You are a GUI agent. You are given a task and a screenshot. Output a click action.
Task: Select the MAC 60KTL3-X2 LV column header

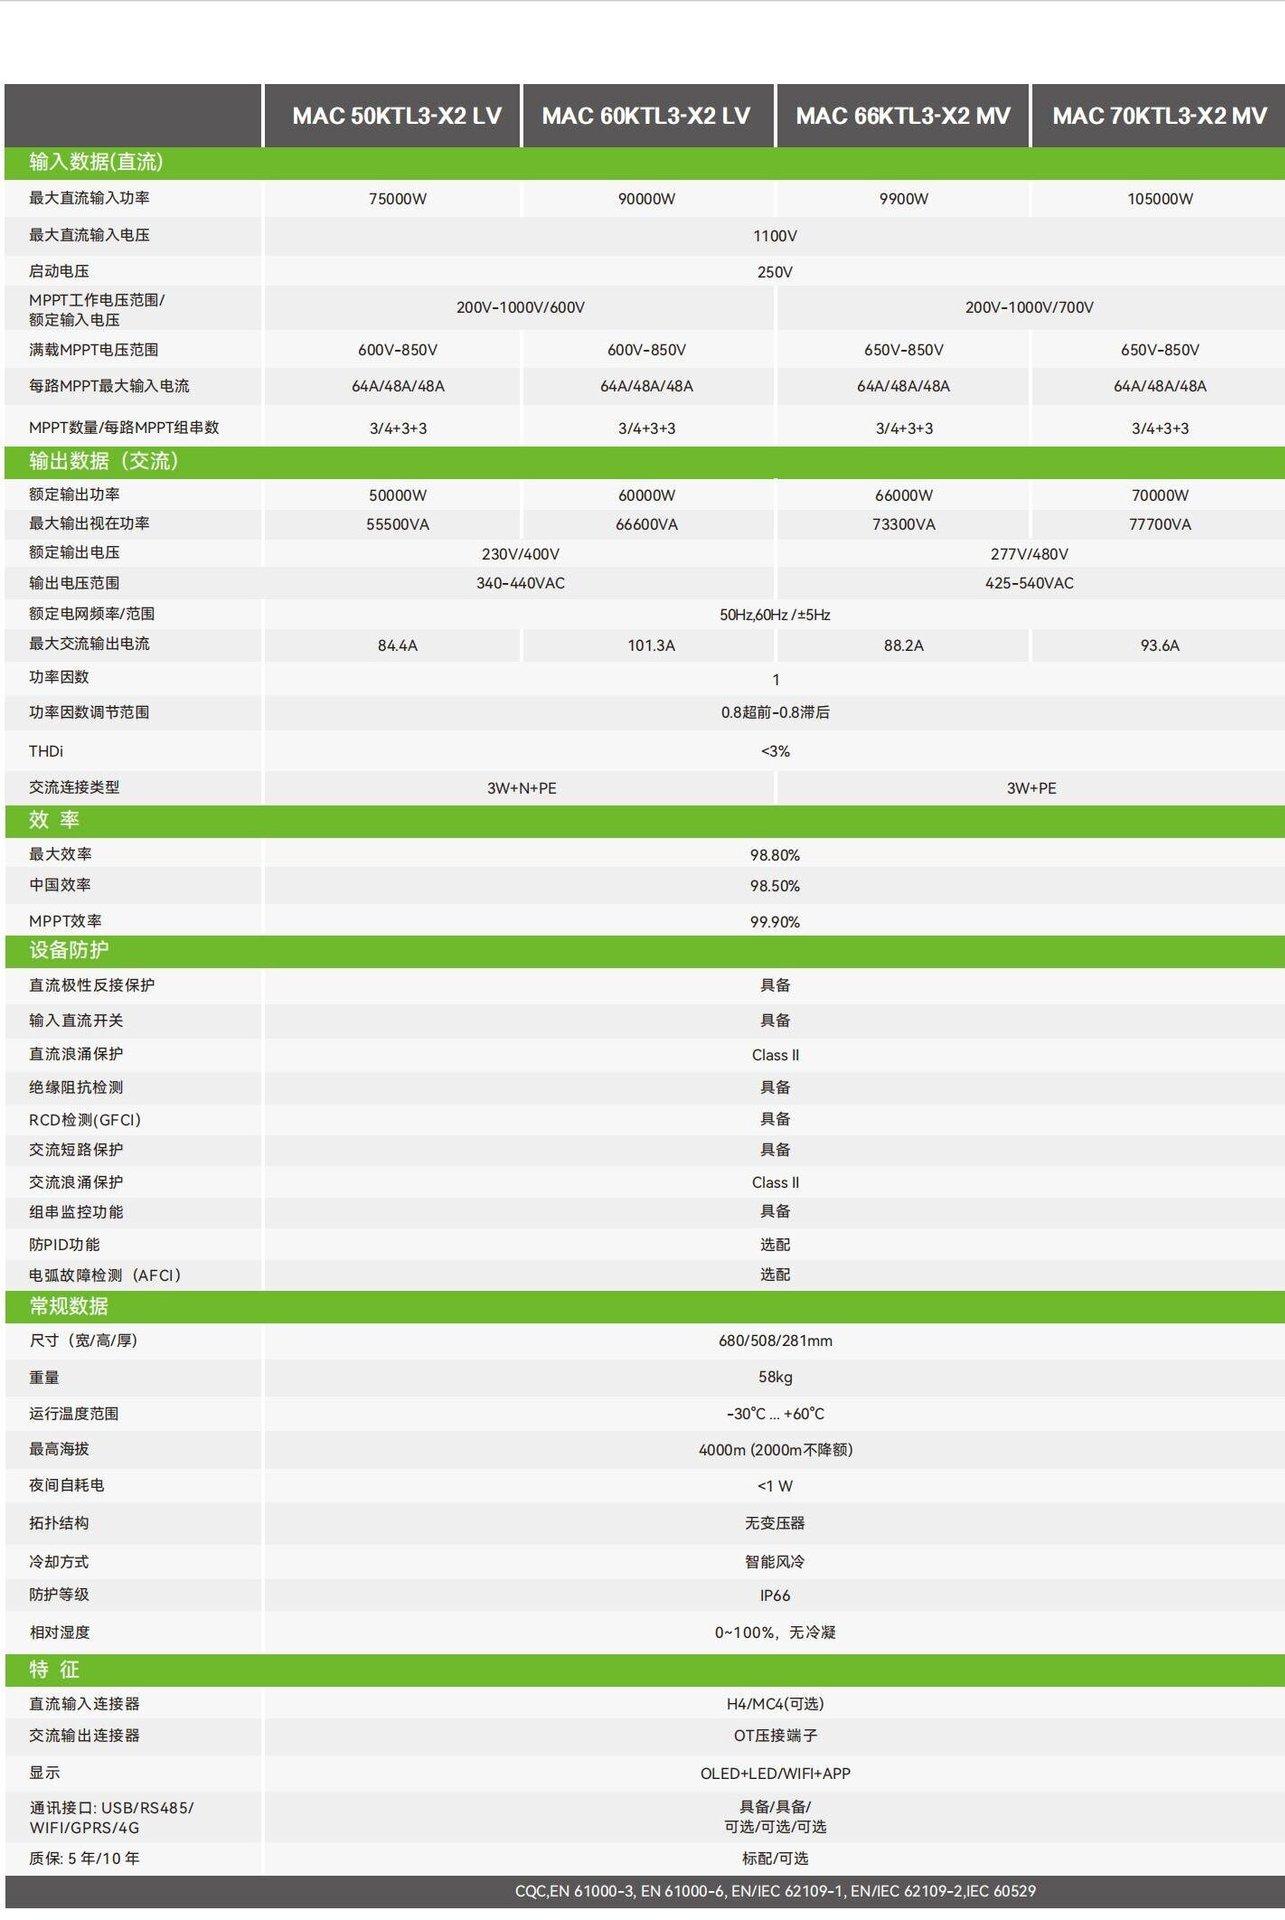tap(646, 116)
